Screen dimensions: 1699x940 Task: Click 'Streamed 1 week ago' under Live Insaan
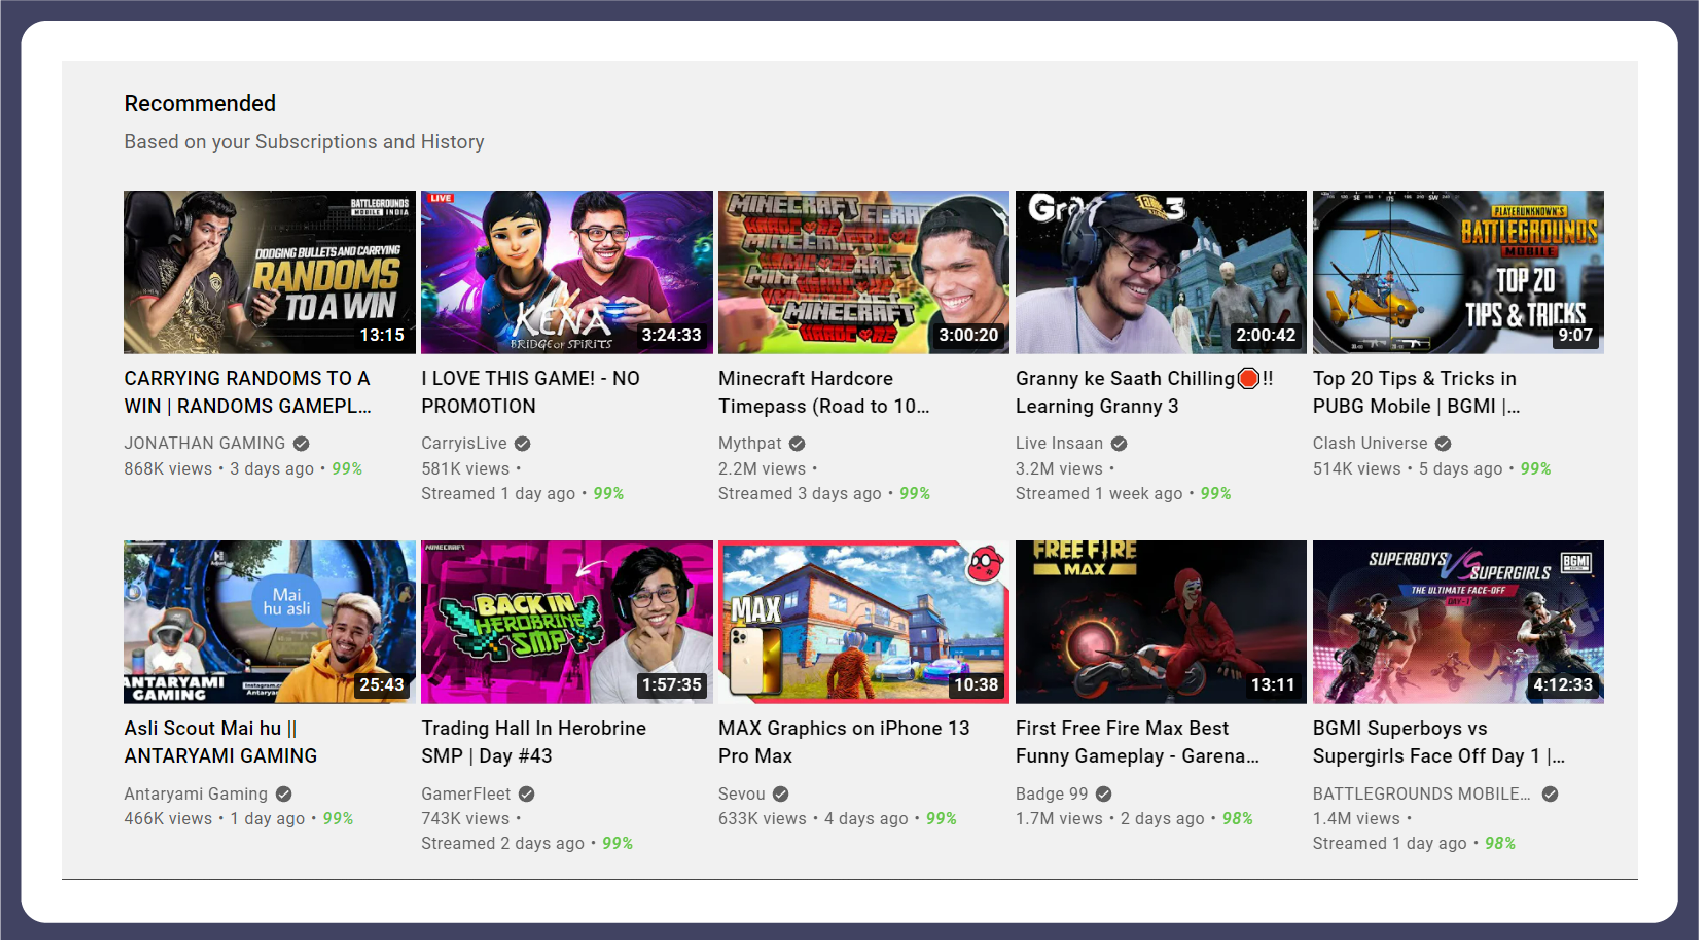(1099, 494)
